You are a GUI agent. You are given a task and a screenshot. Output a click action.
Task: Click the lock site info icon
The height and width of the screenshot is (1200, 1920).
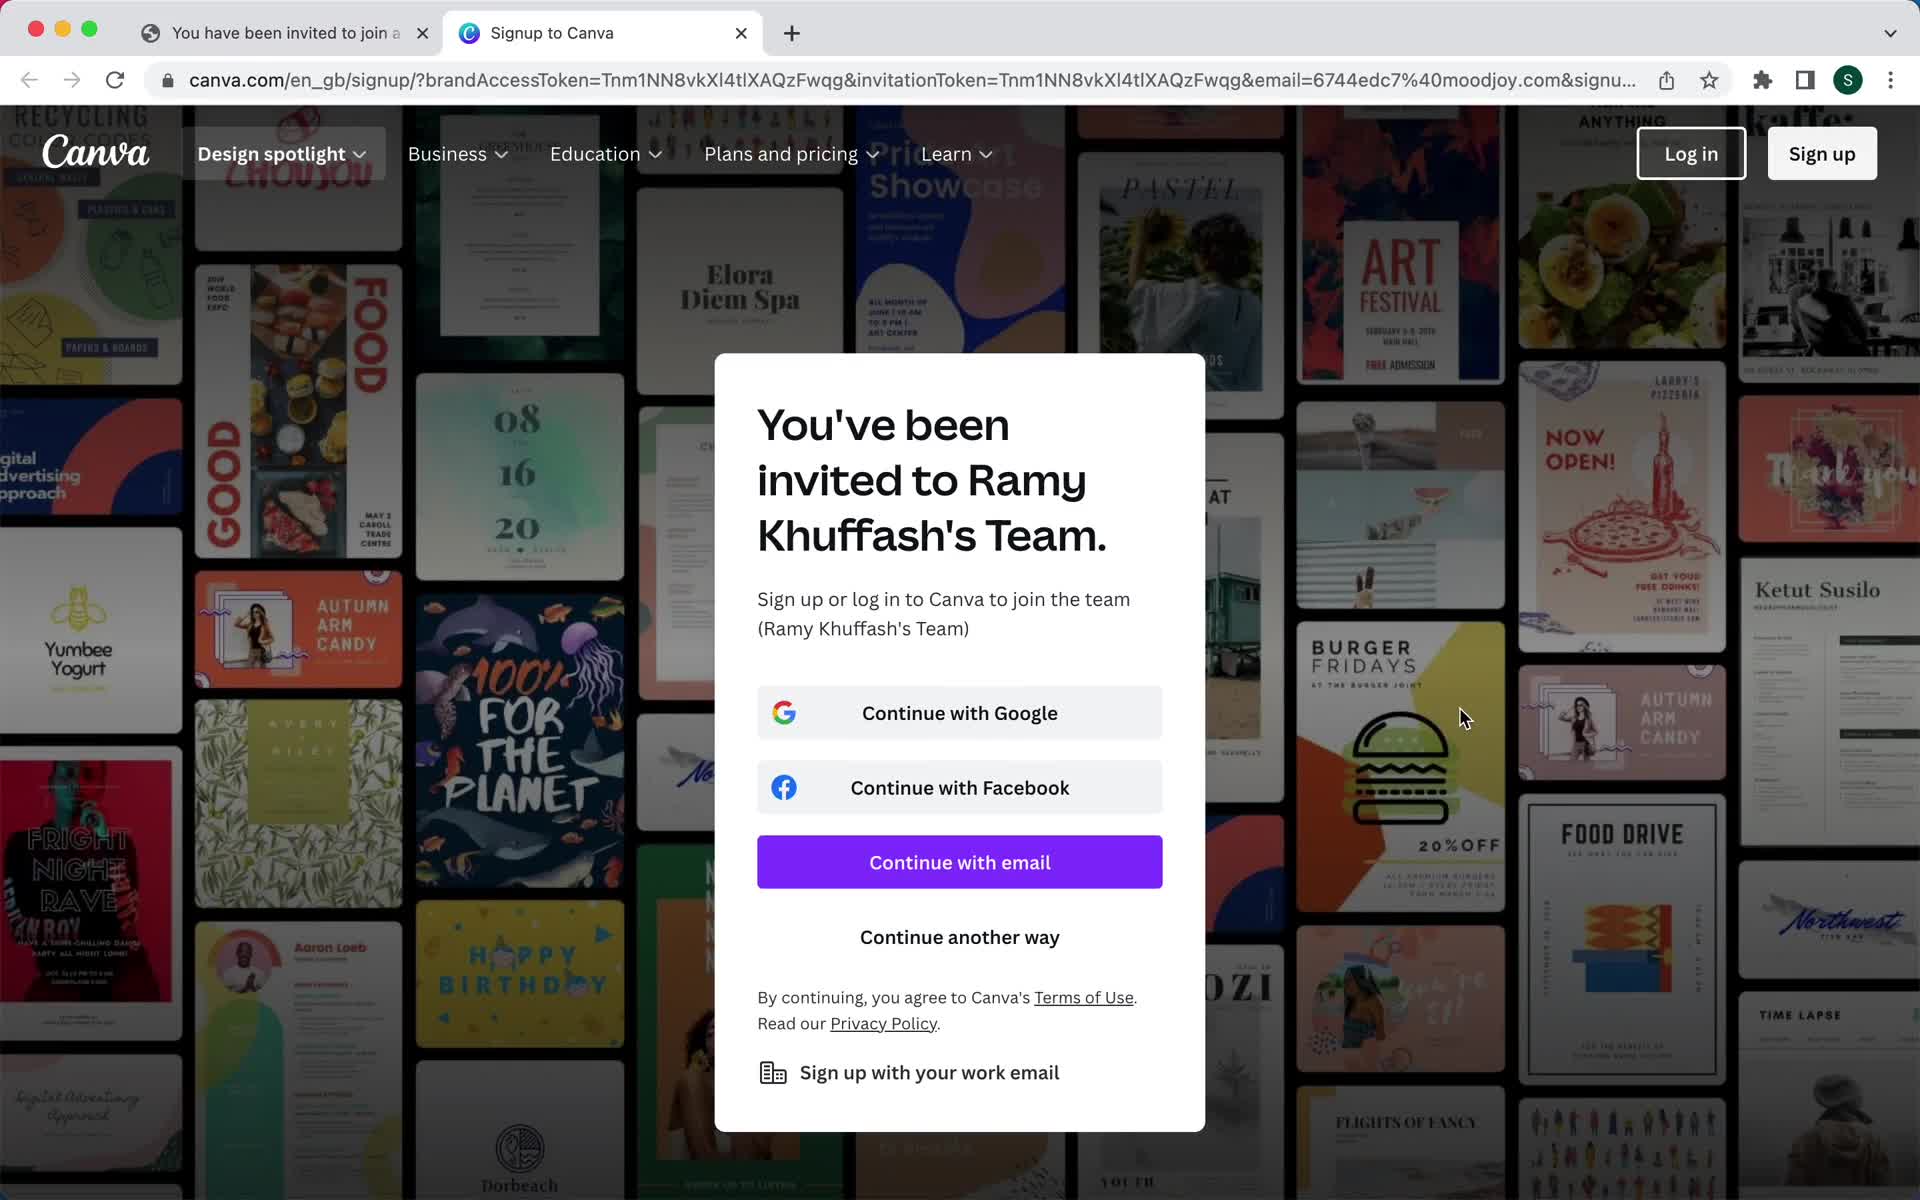[x=168, y=80]
